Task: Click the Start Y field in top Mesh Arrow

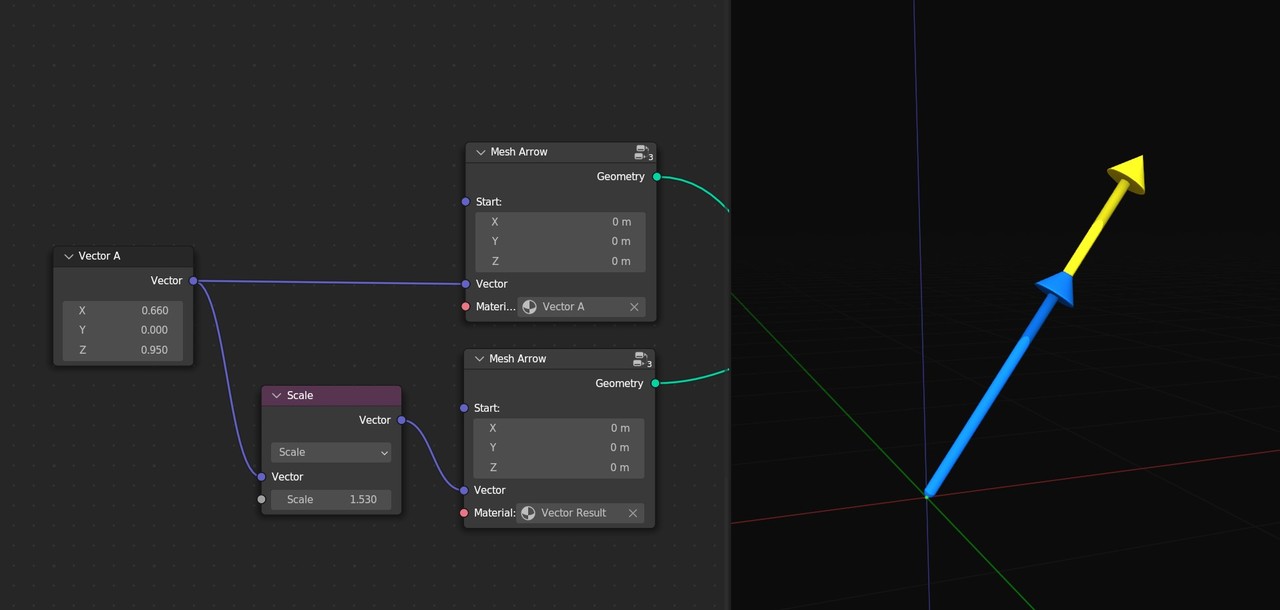Action: (x=560, y=241)
